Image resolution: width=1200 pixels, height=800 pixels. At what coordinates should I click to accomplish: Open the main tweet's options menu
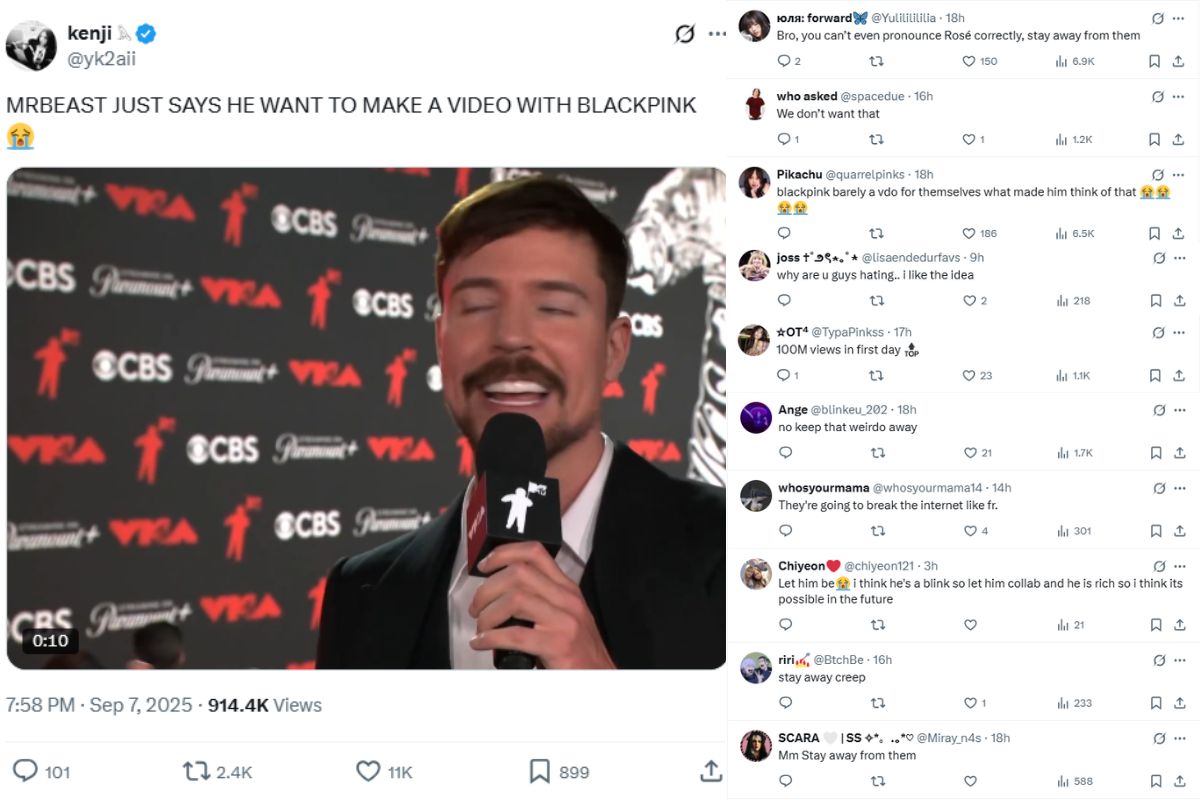coord(716,34)
